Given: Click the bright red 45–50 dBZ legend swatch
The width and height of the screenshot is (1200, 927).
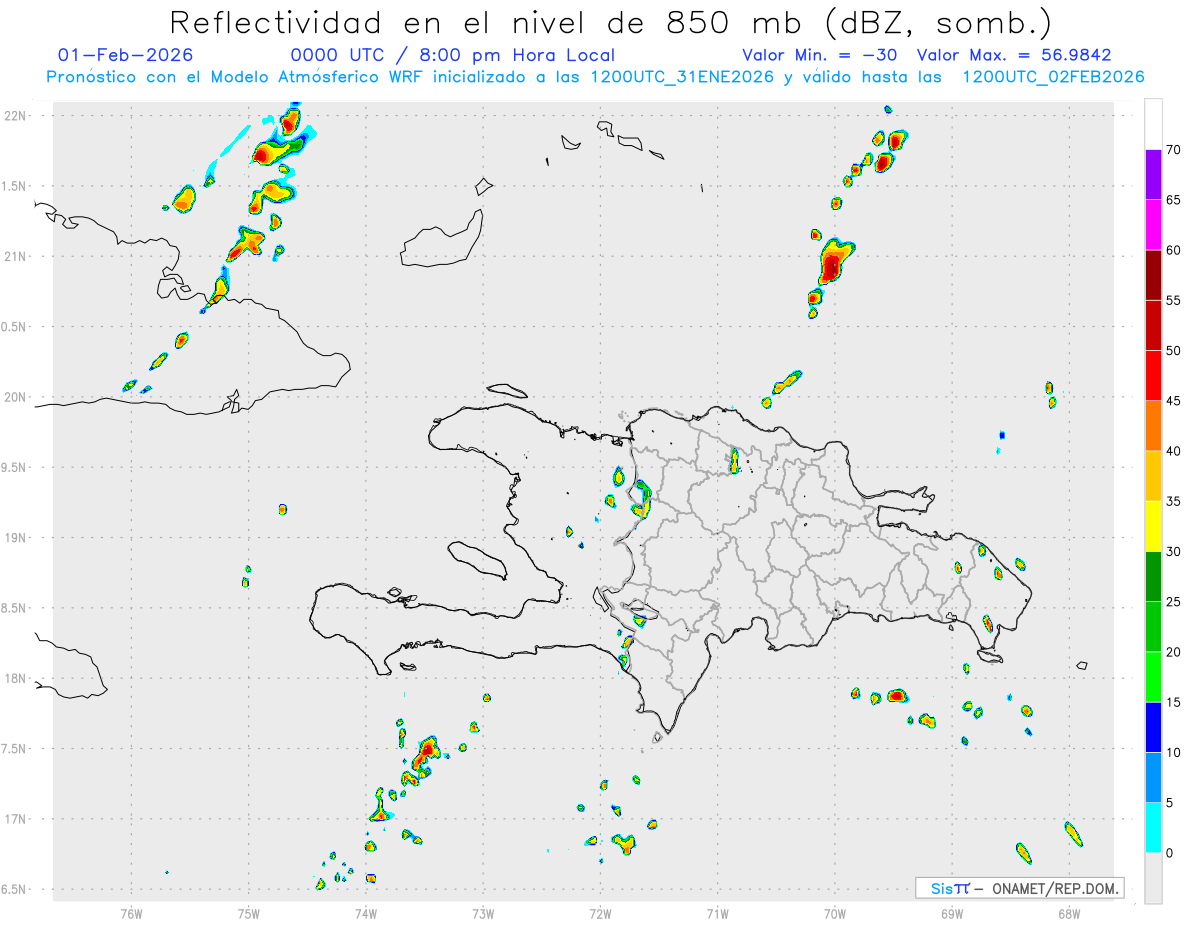Looking at the screenshot, I should (1153, 376).
